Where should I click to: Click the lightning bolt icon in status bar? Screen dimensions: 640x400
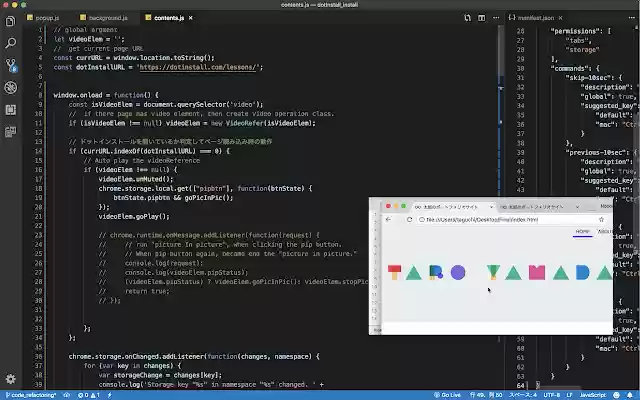coord(109,395)
